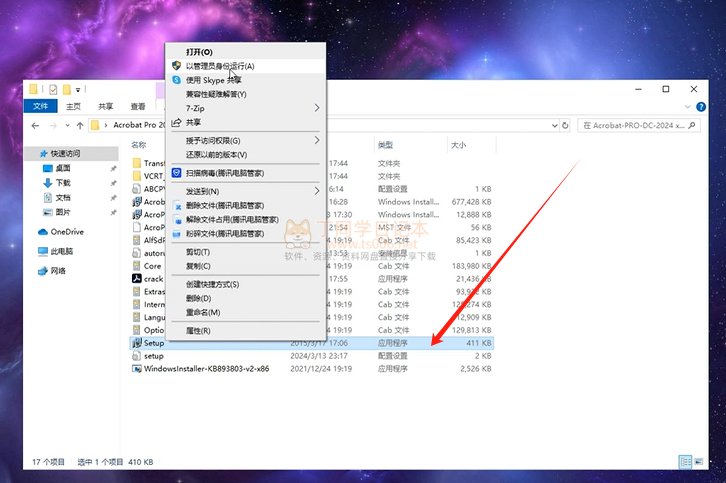This screenshot has width=726, height=483.
Task: Click the Explorer help question mark icon
Action: 701,107
